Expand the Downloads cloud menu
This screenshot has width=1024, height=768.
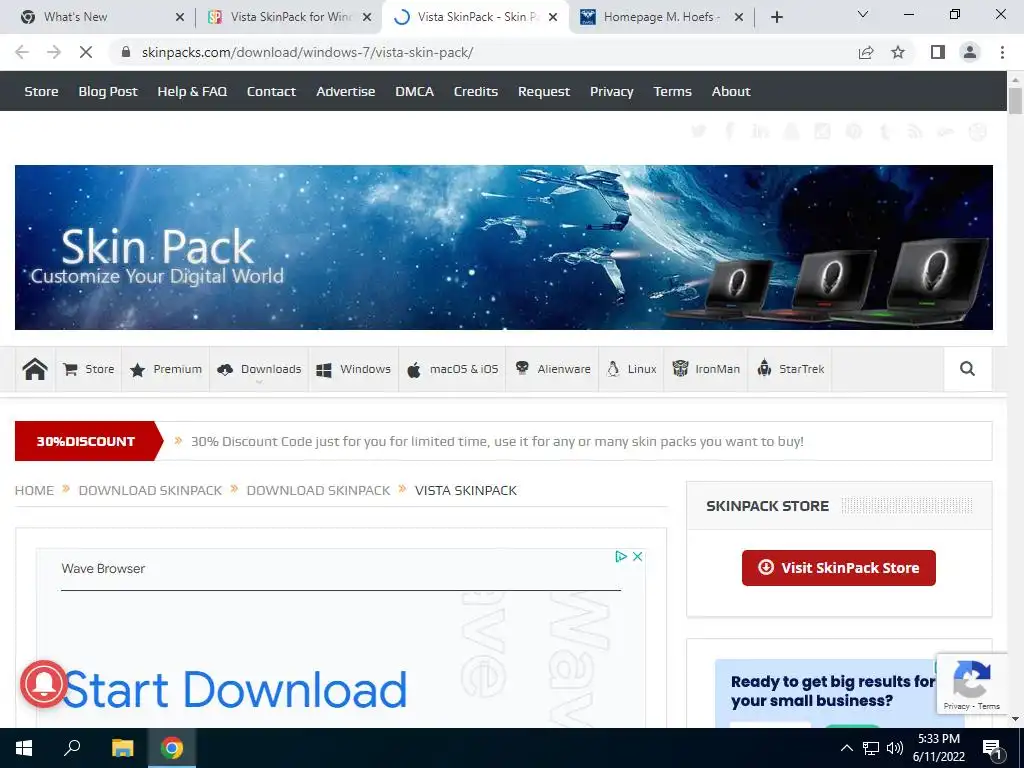click(x=259, y=369)
